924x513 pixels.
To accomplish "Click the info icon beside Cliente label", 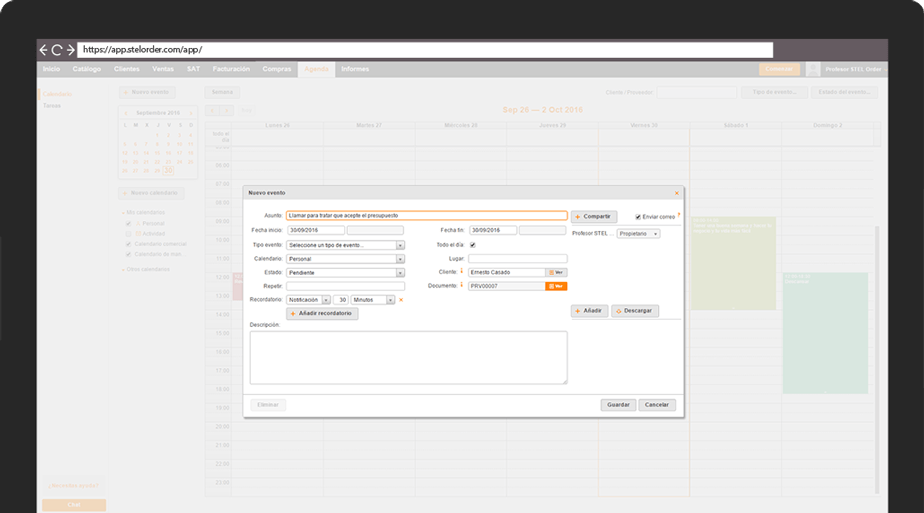I will pyautogui.click(x=461, y=272).
